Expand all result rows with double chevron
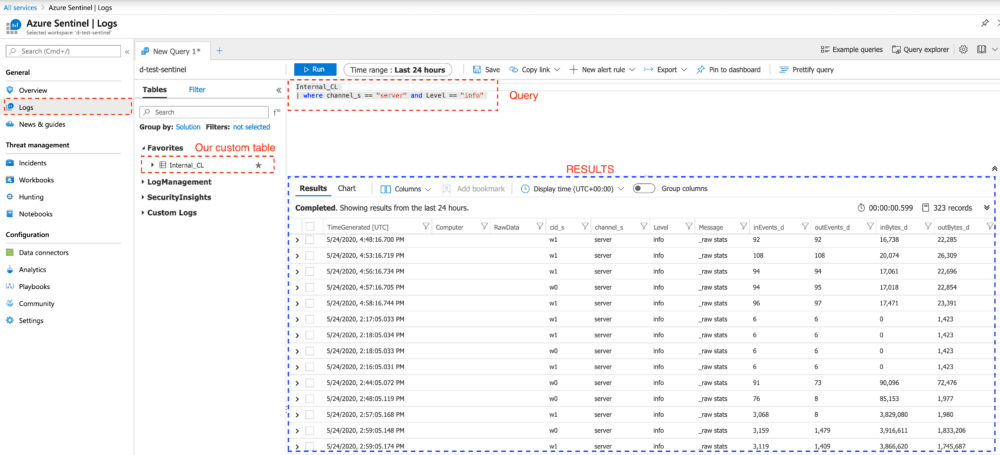 click(987, 207)
